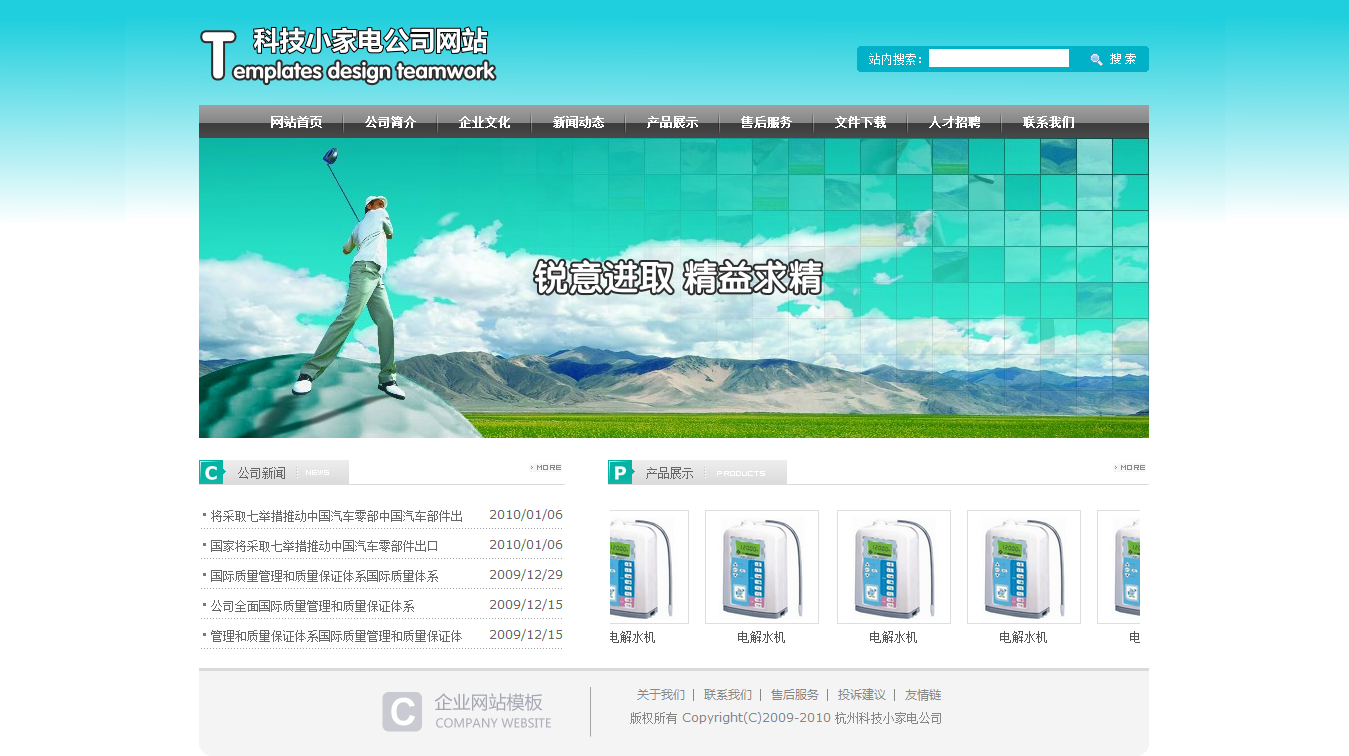Open 文件下载 menu item
1349x756 pixels.
click(860, 122)
